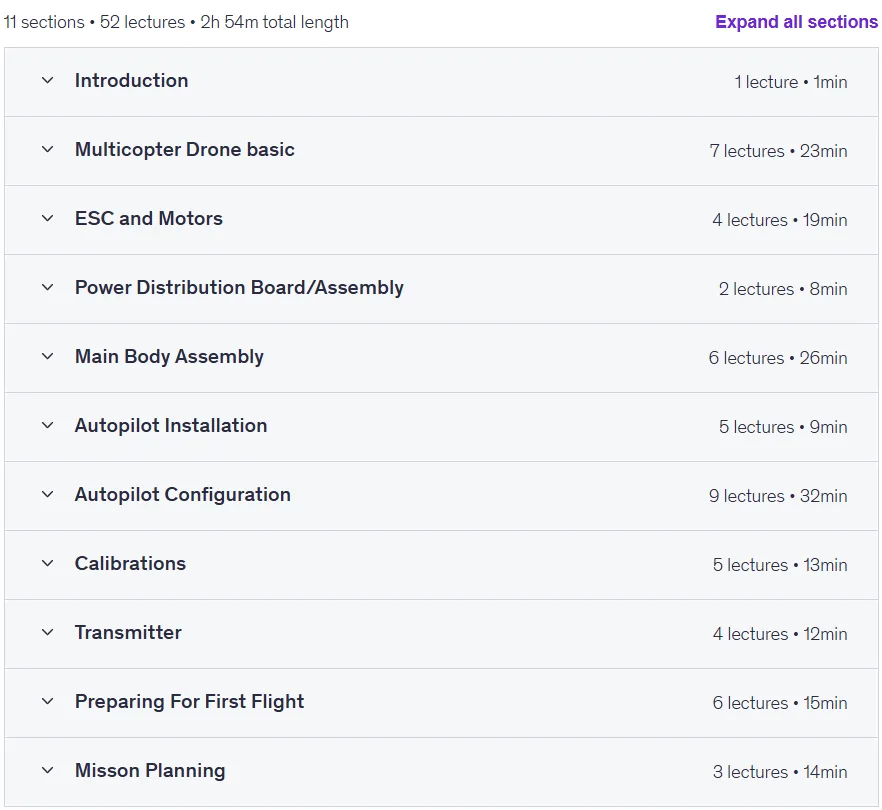The width and height of the screenshot is (882, 810).
Task: Click Main Body Assembly 6 lectures label
Action: pyautogui.click(x=746, y=358)
